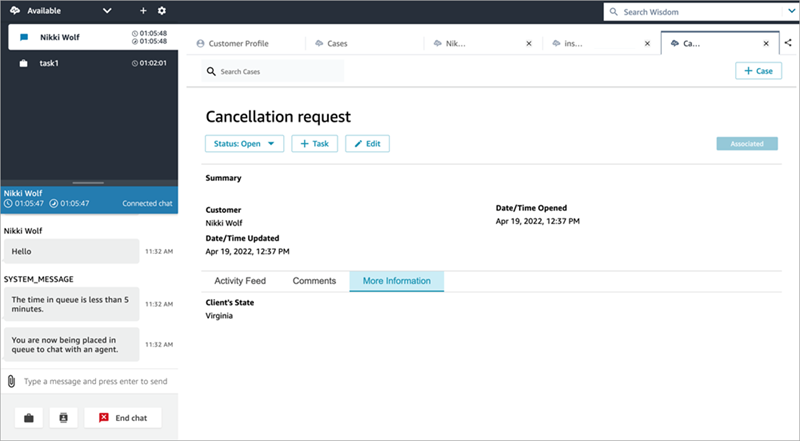800x441 pixels.
Task: Close the 'Nik...' tab
Action: 529,44
